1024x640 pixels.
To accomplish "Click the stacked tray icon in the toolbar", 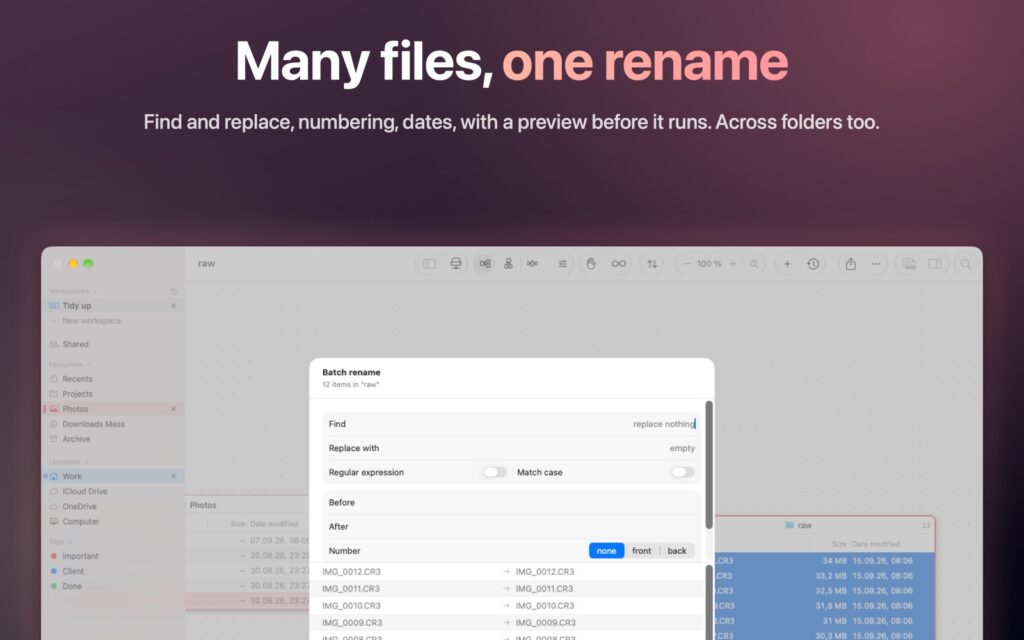I will tap(456, 264).
